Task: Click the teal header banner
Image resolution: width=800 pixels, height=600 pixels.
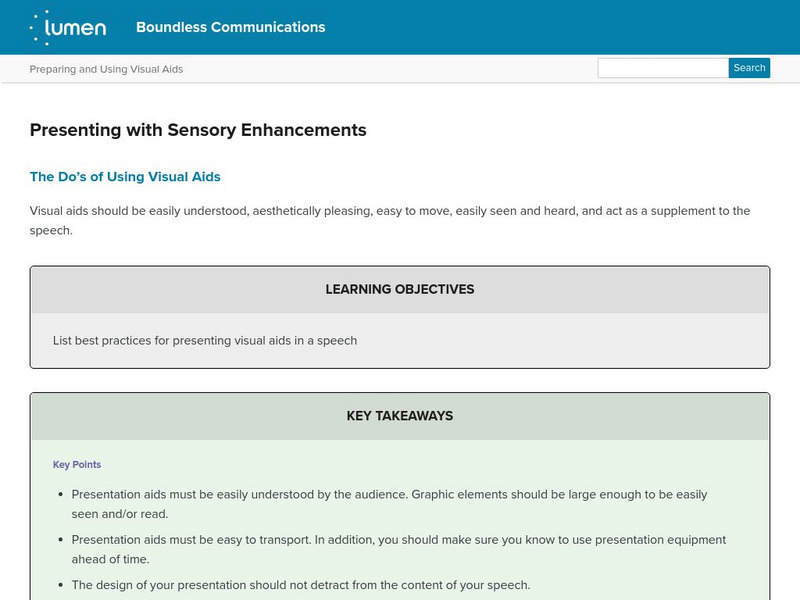Action: [x=400, y=27]
